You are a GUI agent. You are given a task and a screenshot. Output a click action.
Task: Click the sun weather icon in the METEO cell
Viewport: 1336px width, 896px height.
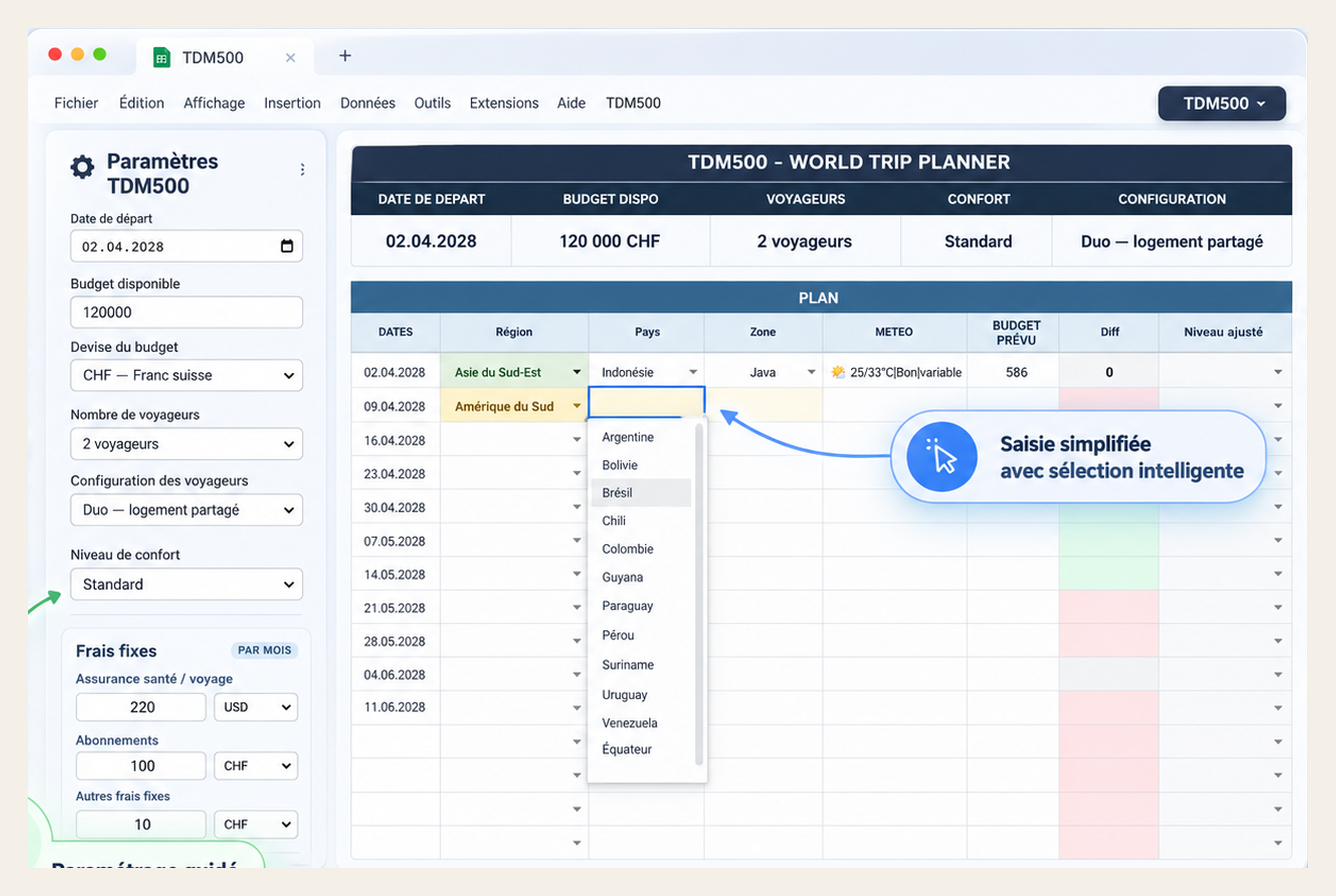tap(838, 372)
